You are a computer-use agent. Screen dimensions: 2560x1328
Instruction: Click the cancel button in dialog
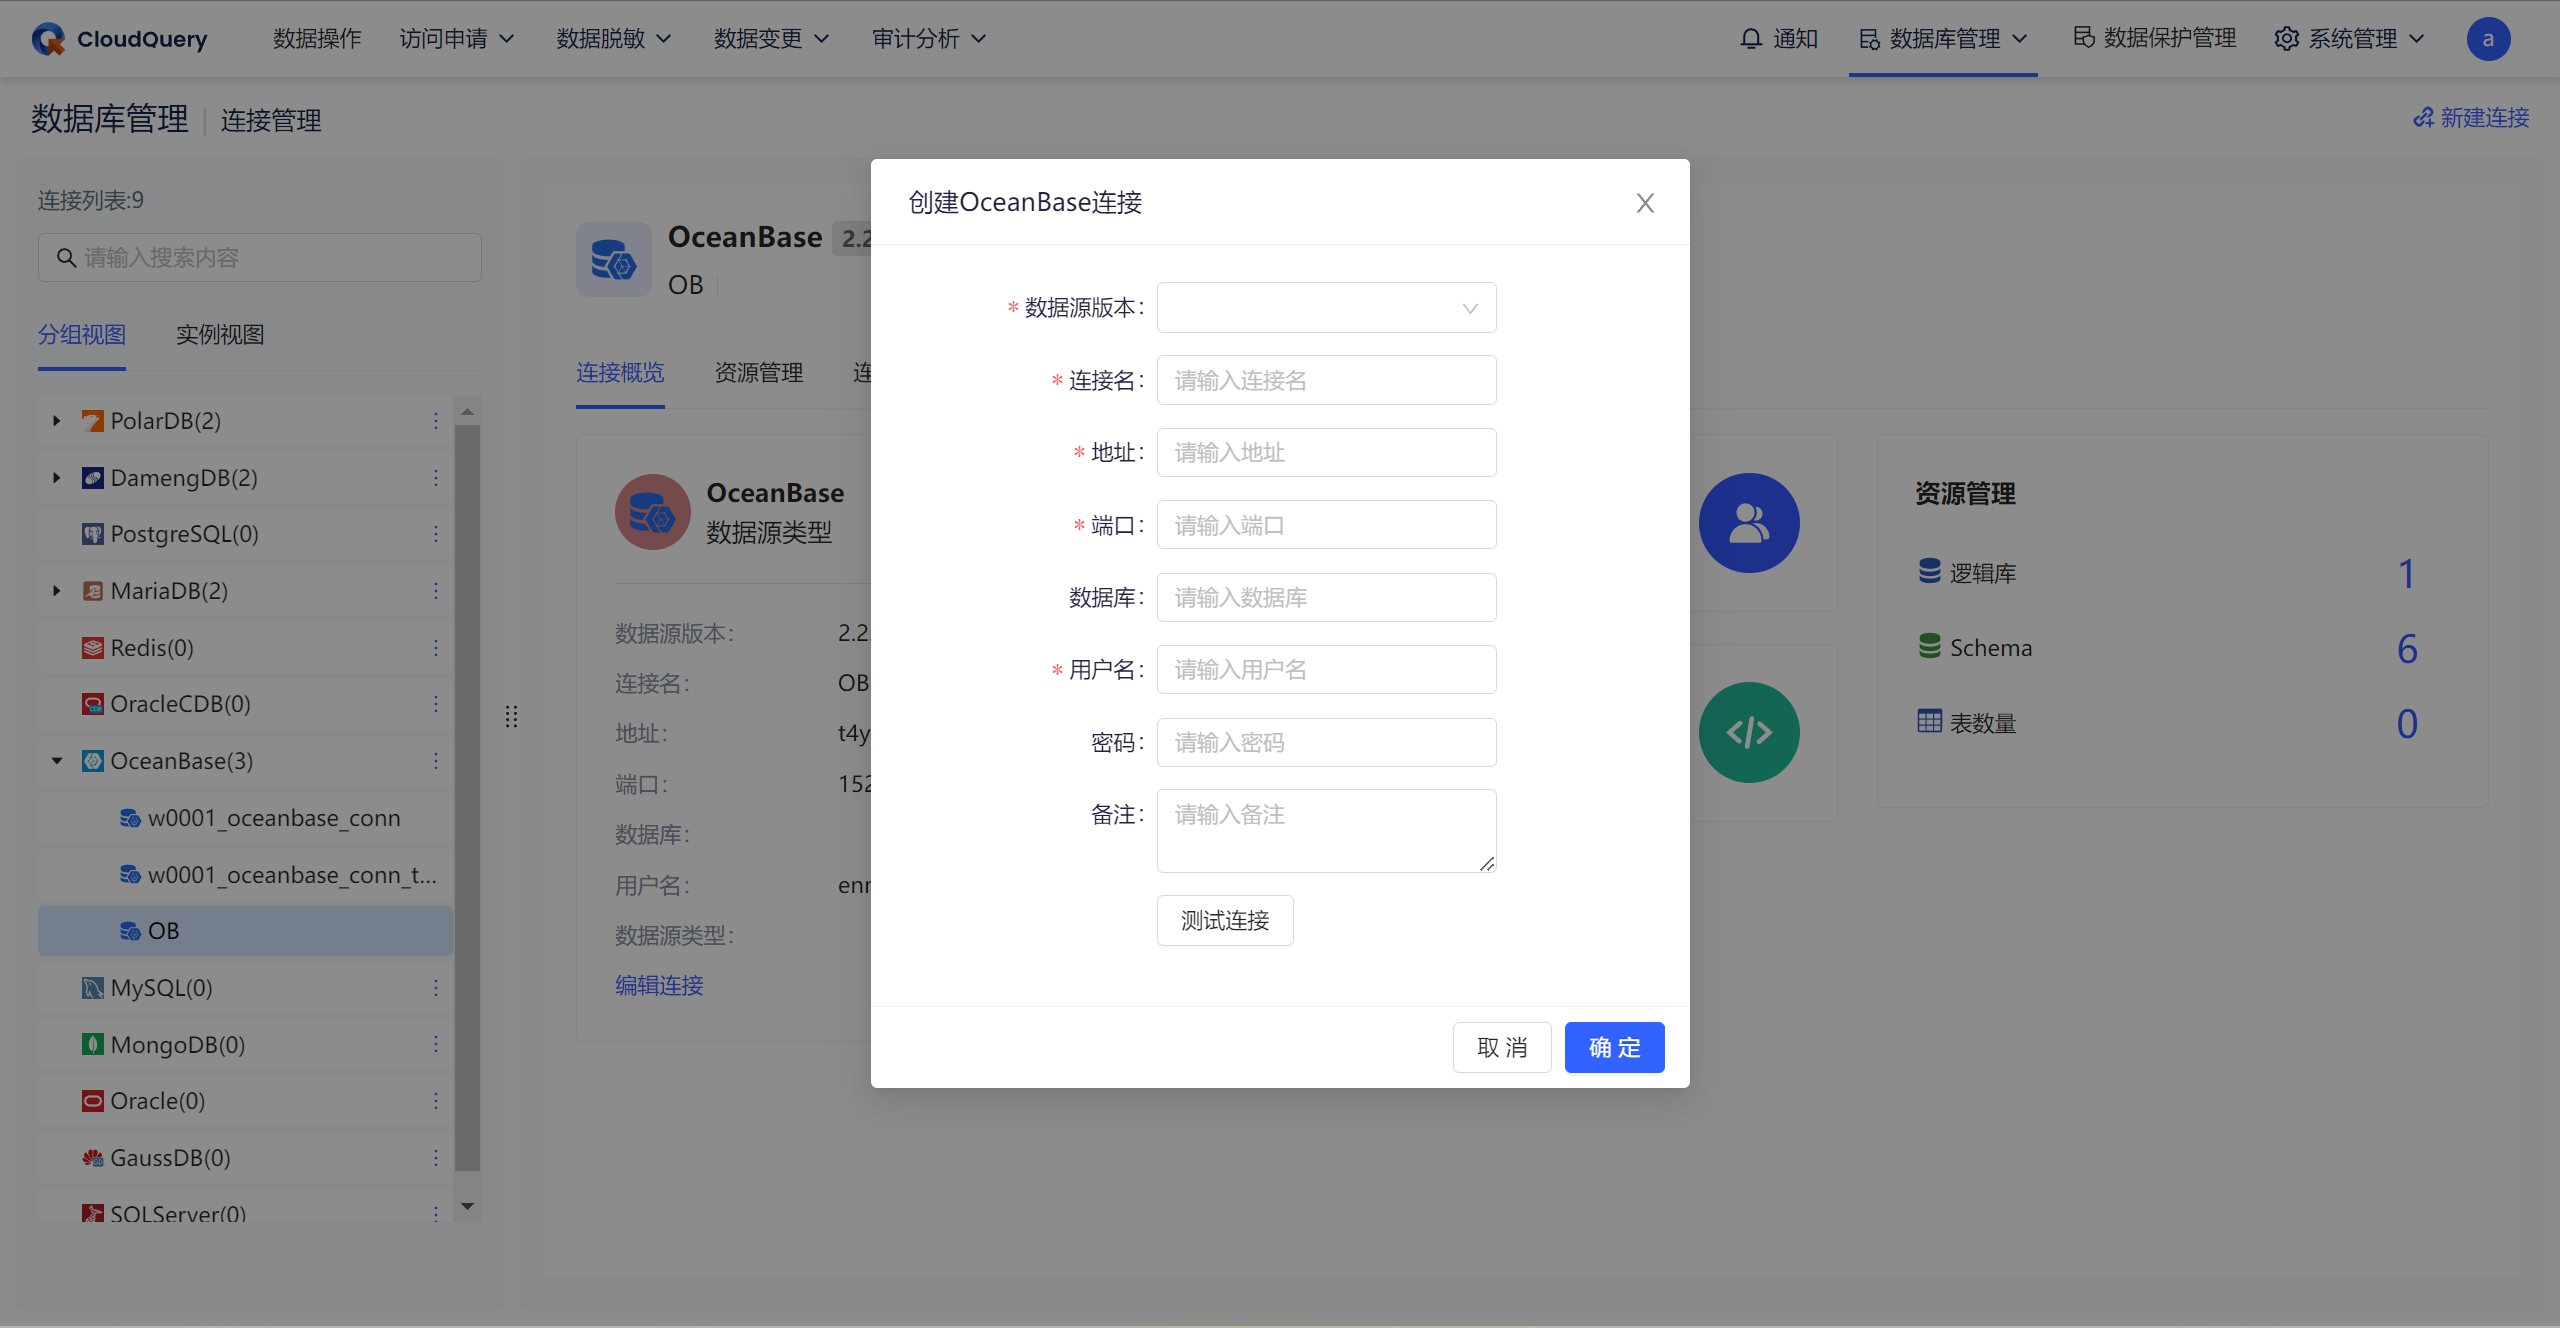1501,1047
